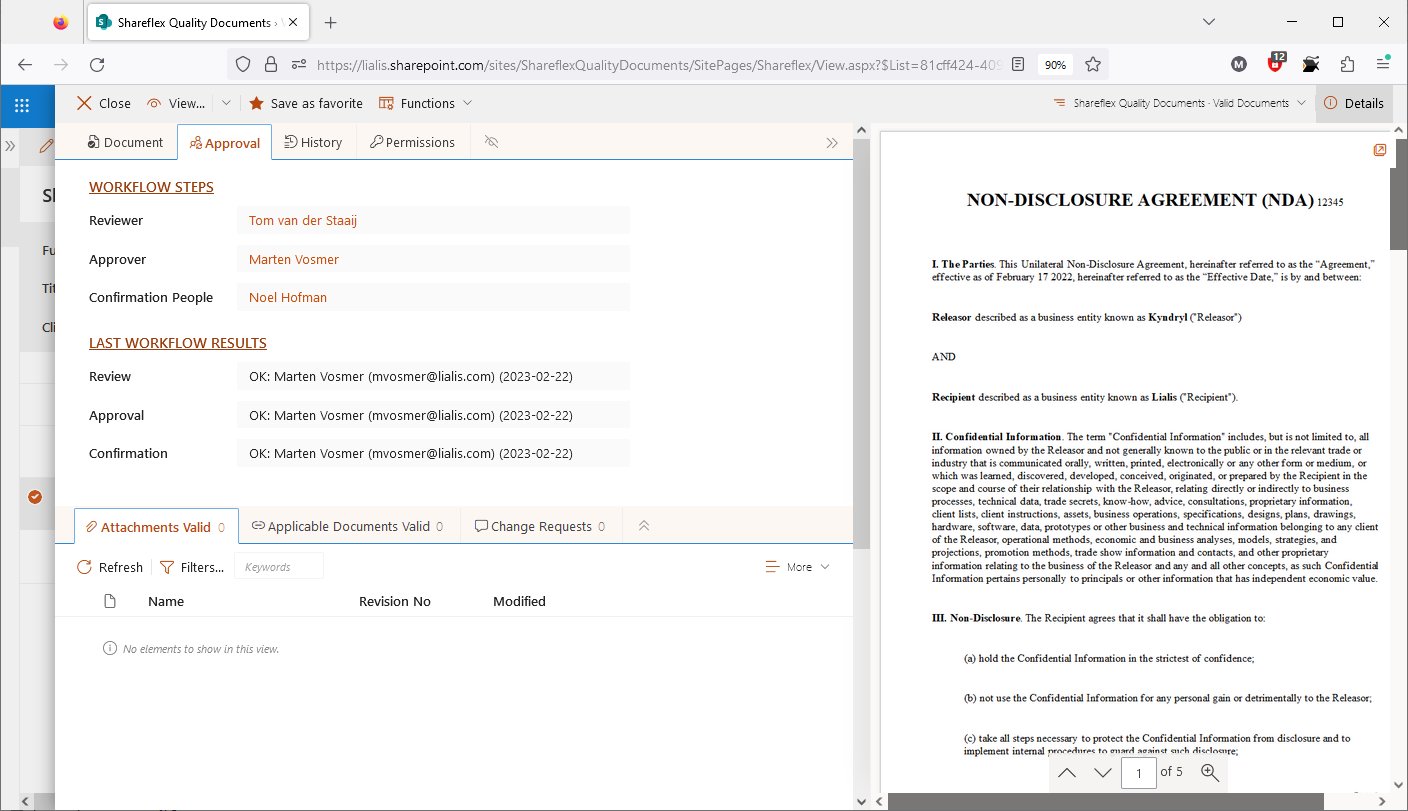This screenshot has width=1408, height=811.
Task: Open the Functions dropdown menu
Action: coord(425,103)
